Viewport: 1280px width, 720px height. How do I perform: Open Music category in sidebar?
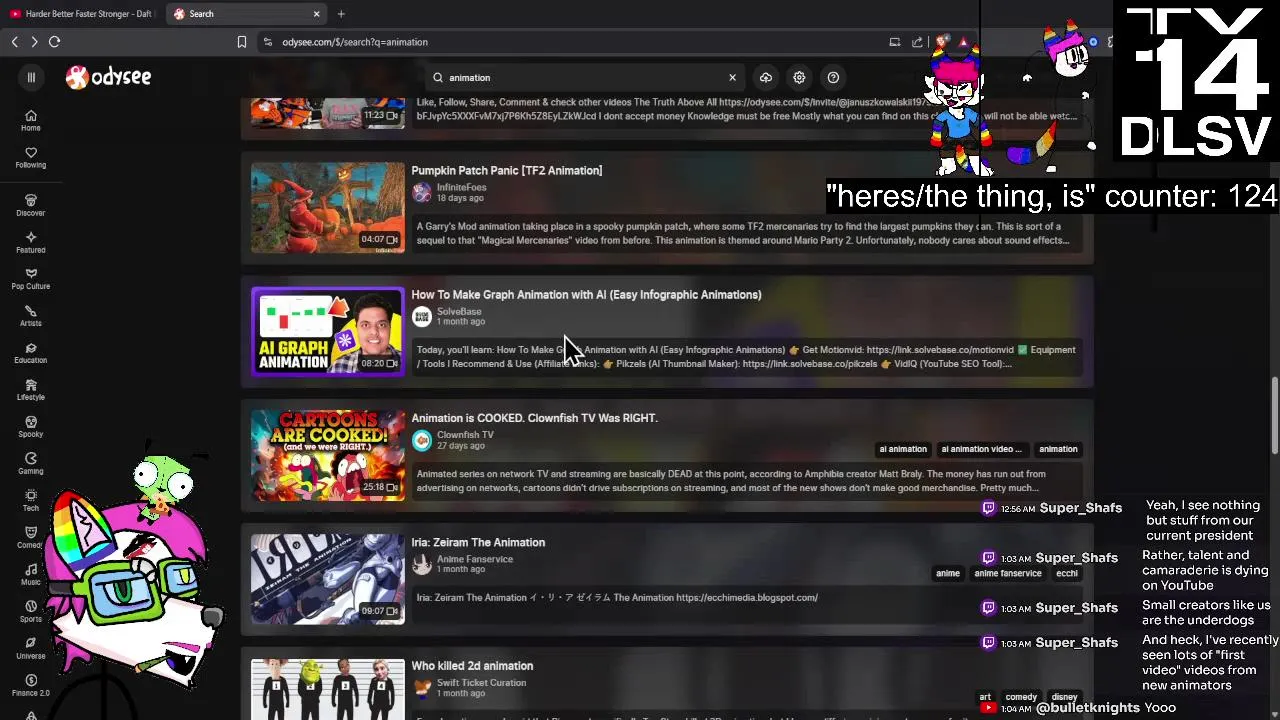tap(31, 575)
